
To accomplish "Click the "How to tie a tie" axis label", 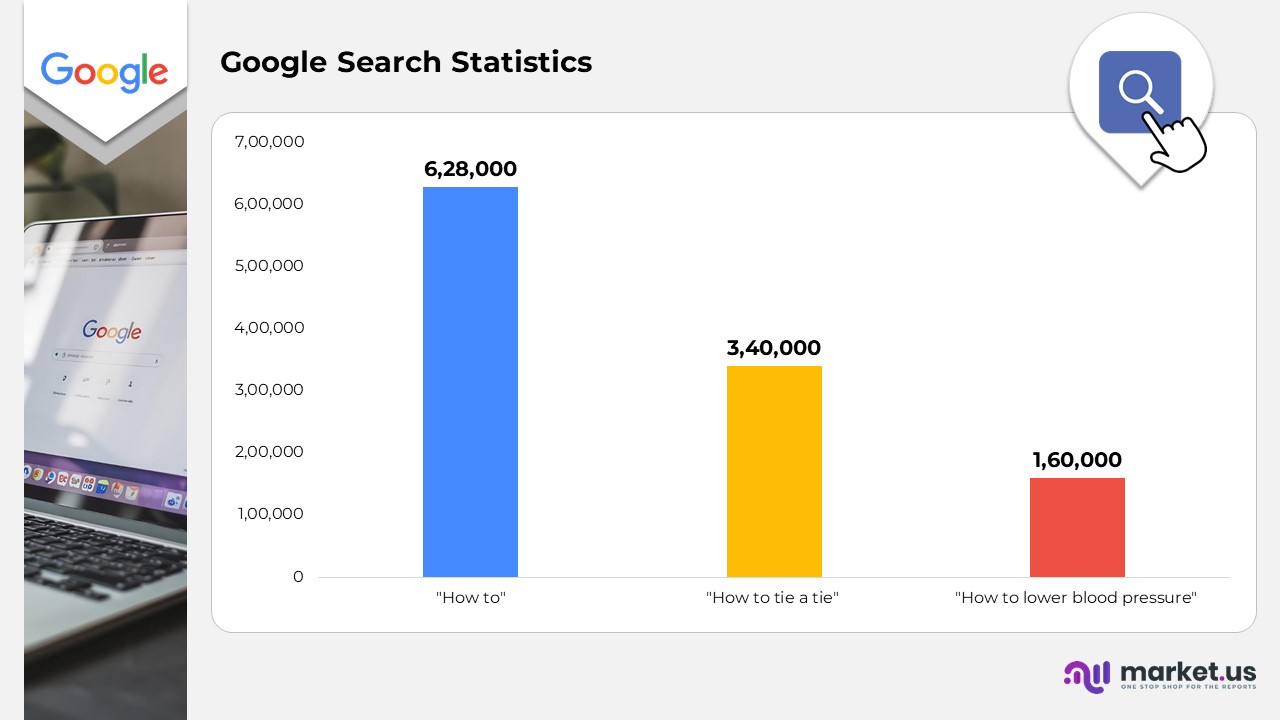I will (772, 598).
